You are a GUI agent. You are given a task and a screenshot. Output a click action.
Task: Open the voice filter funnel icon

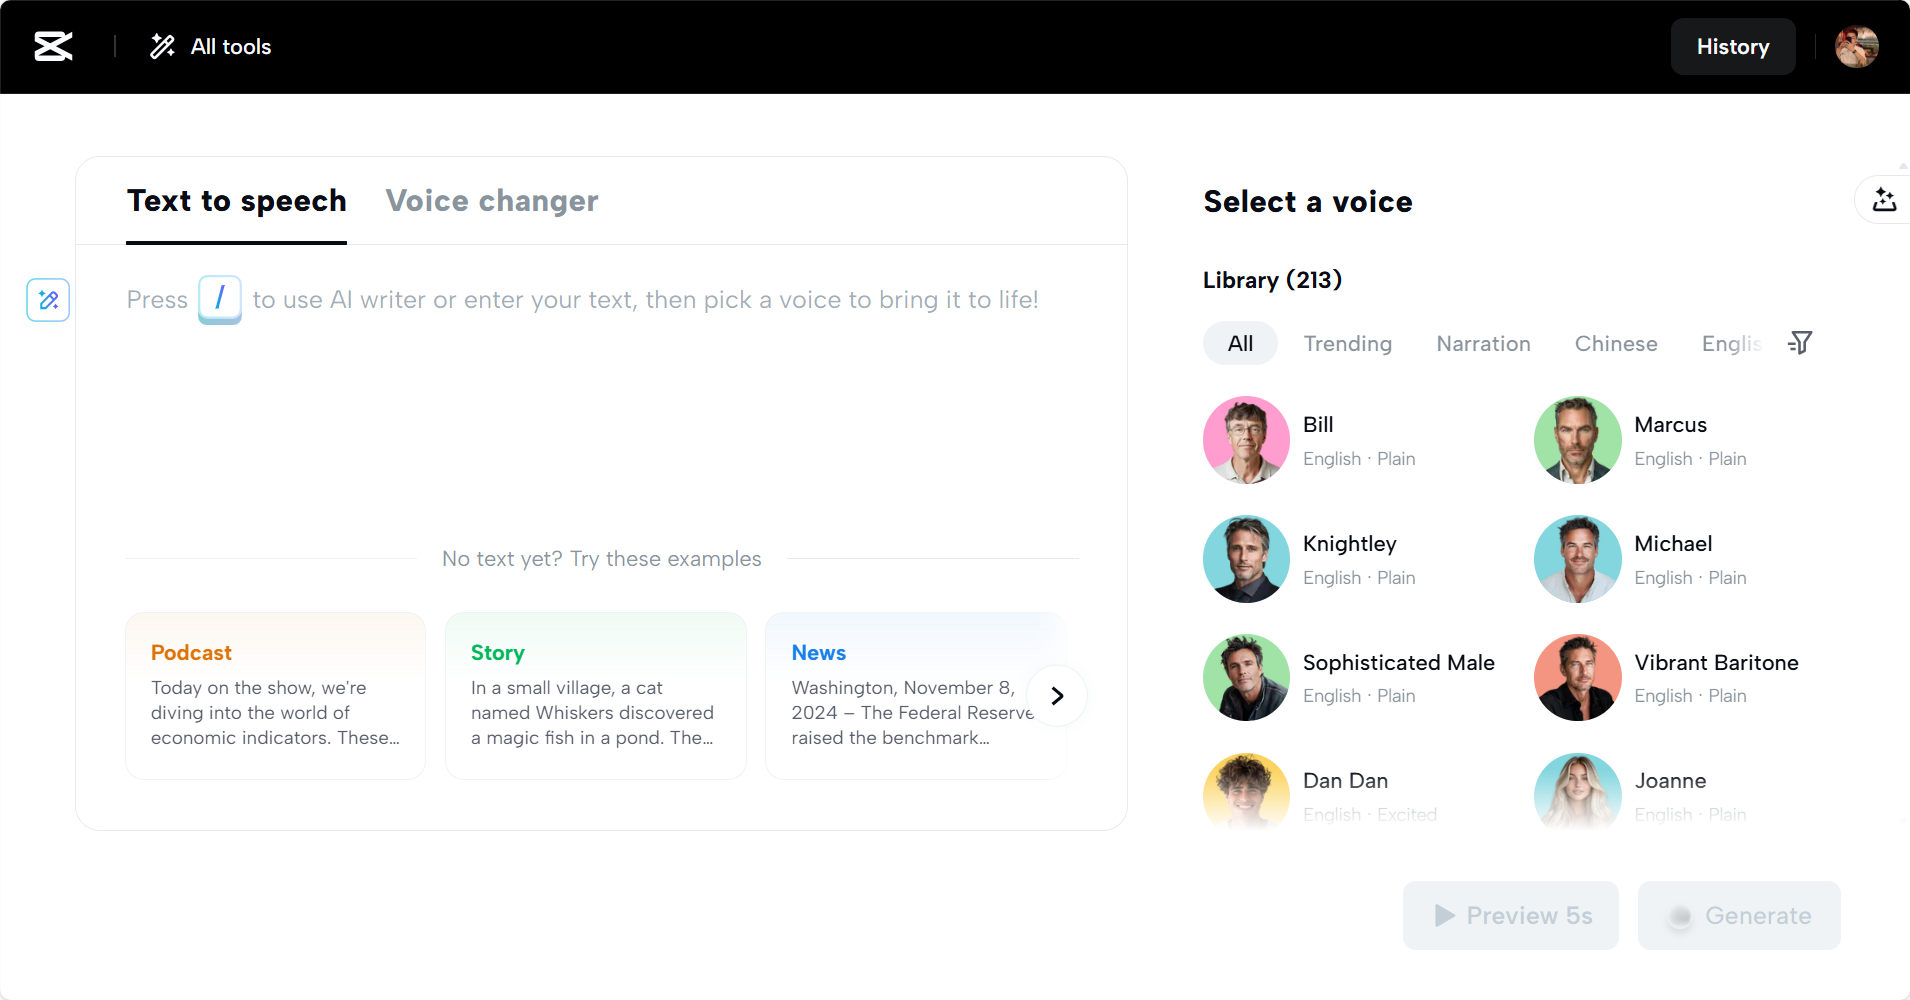tap(1800, 343)
